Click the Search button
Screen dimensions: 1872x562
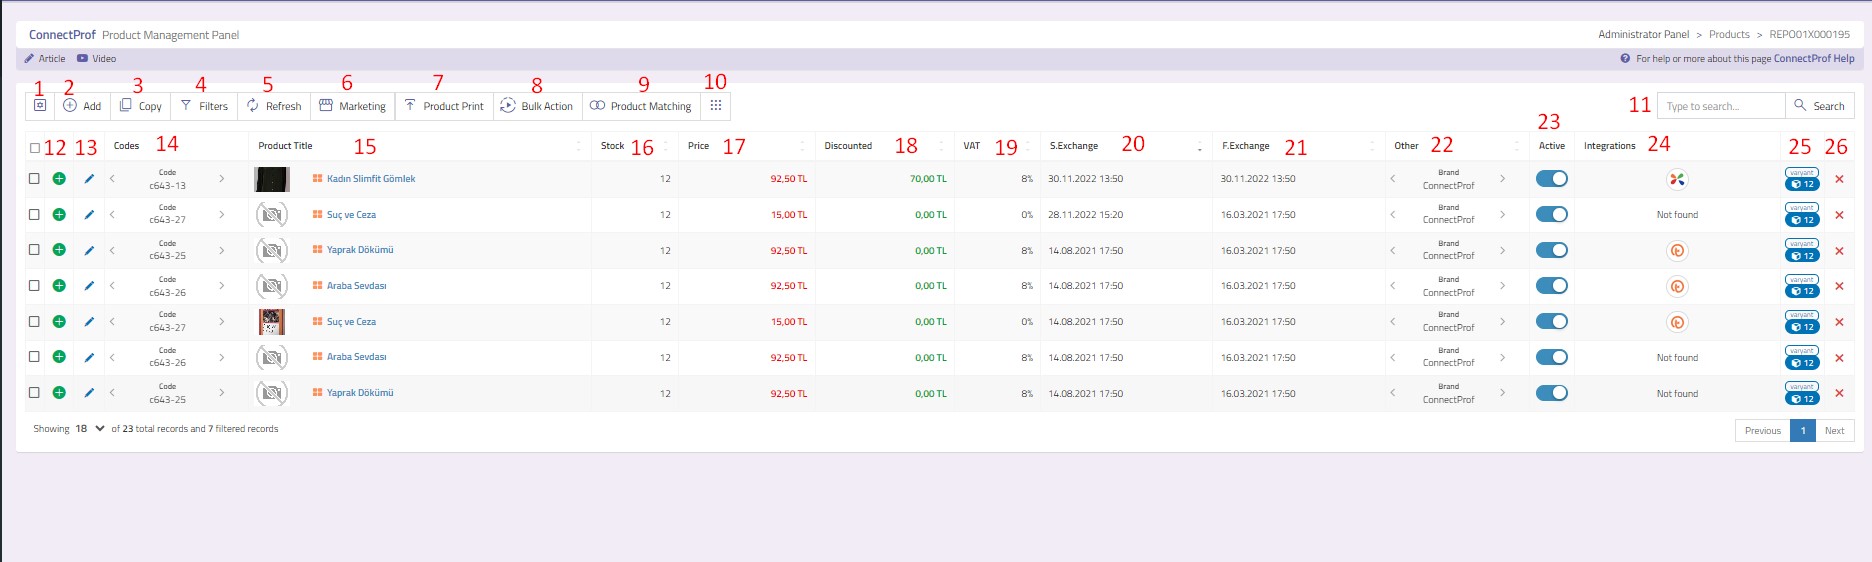click(x=1819, y=106)
